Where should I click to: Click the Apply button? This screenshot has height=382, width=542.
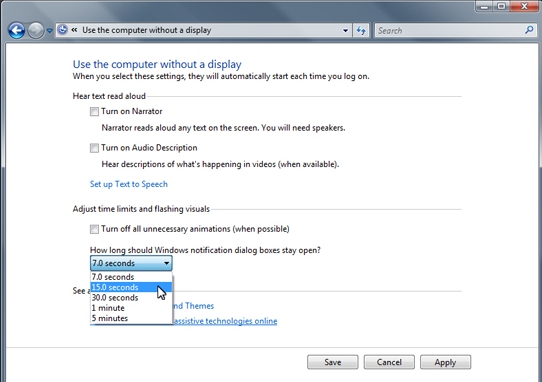[445, 362]
